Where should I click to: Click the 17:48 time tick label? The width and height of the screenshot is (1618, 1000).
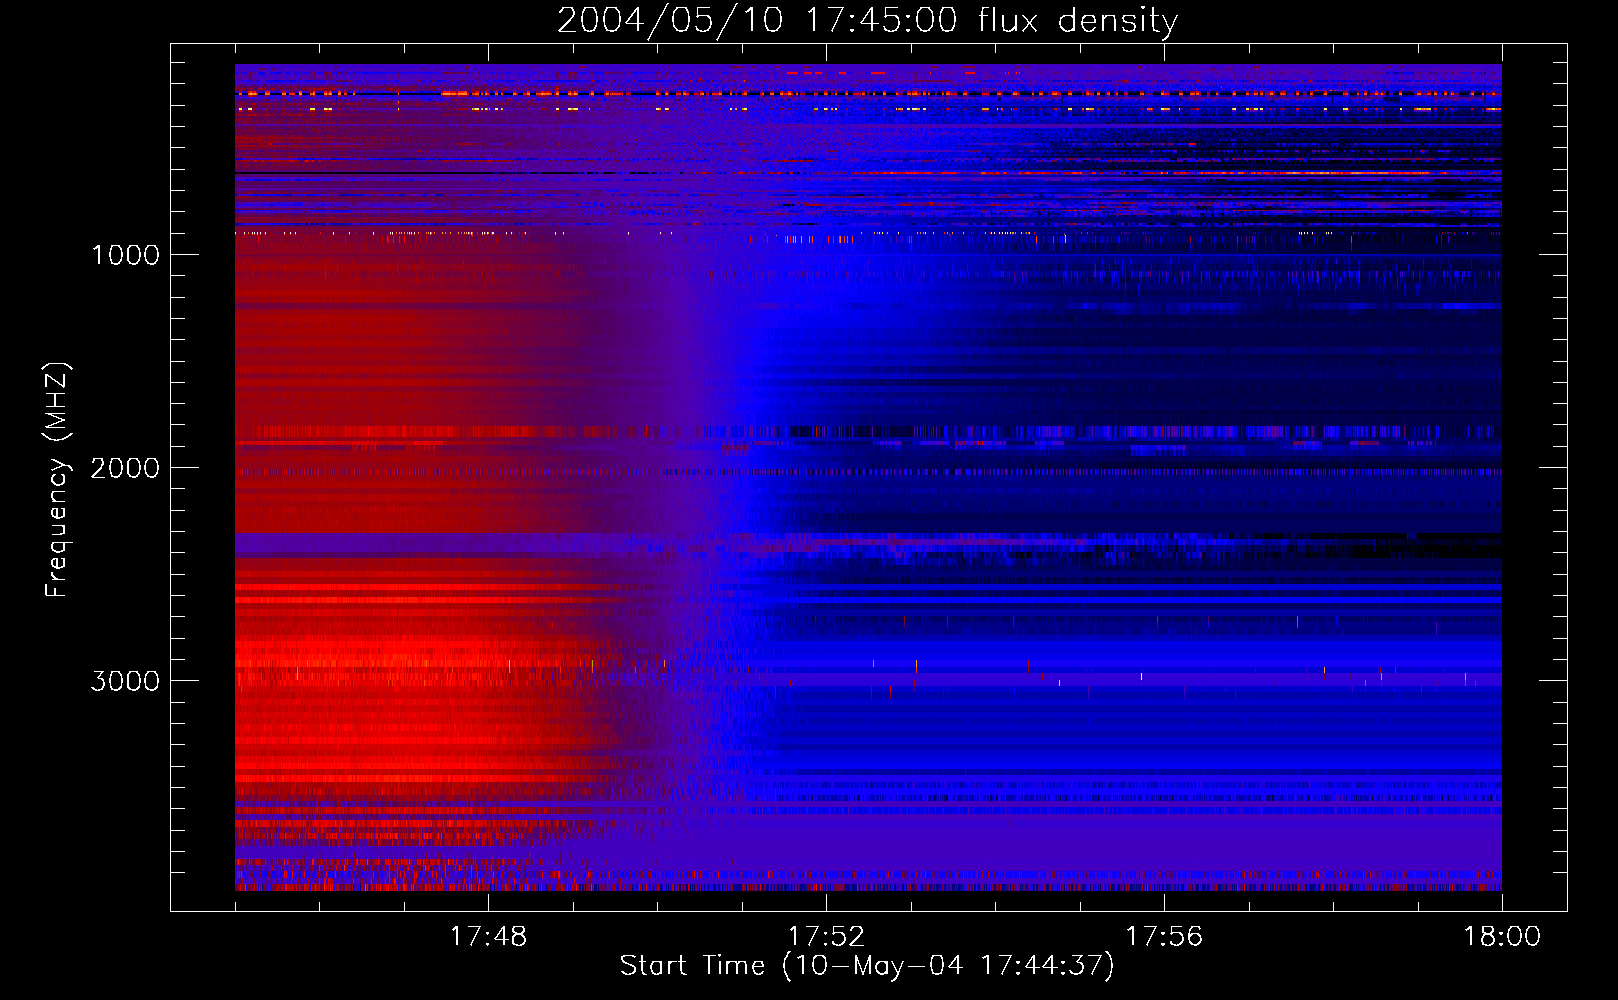488,937
